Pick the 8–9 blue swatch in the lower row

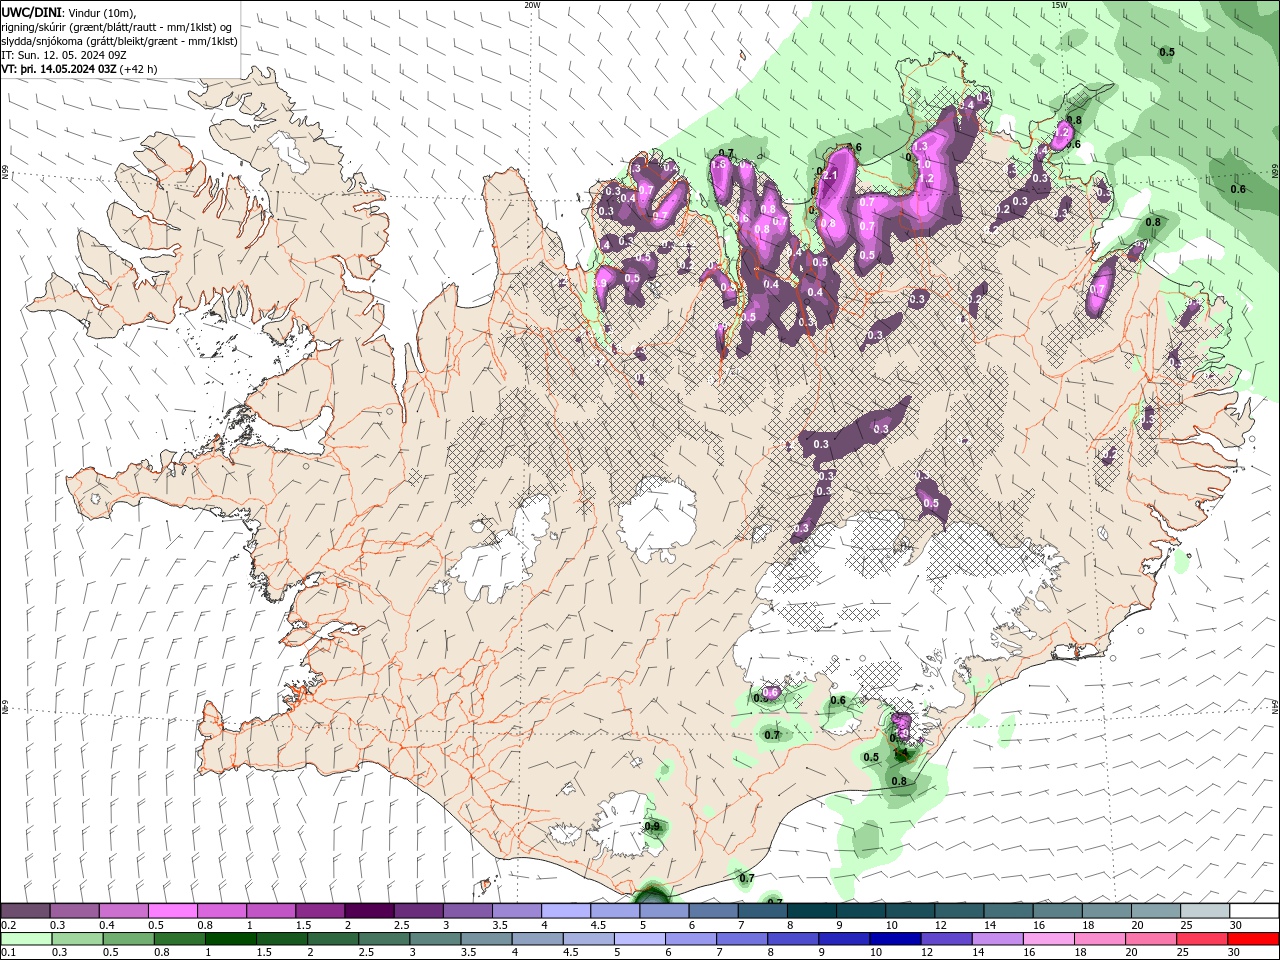792,939
